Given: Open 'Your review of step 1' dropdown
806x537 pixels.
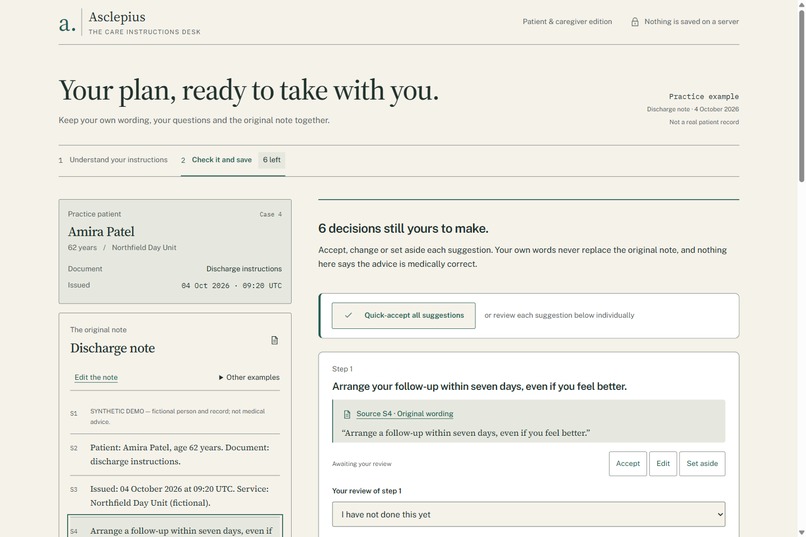Looking at the screenshot, I should pyautogui.click(x=528, y=514).
